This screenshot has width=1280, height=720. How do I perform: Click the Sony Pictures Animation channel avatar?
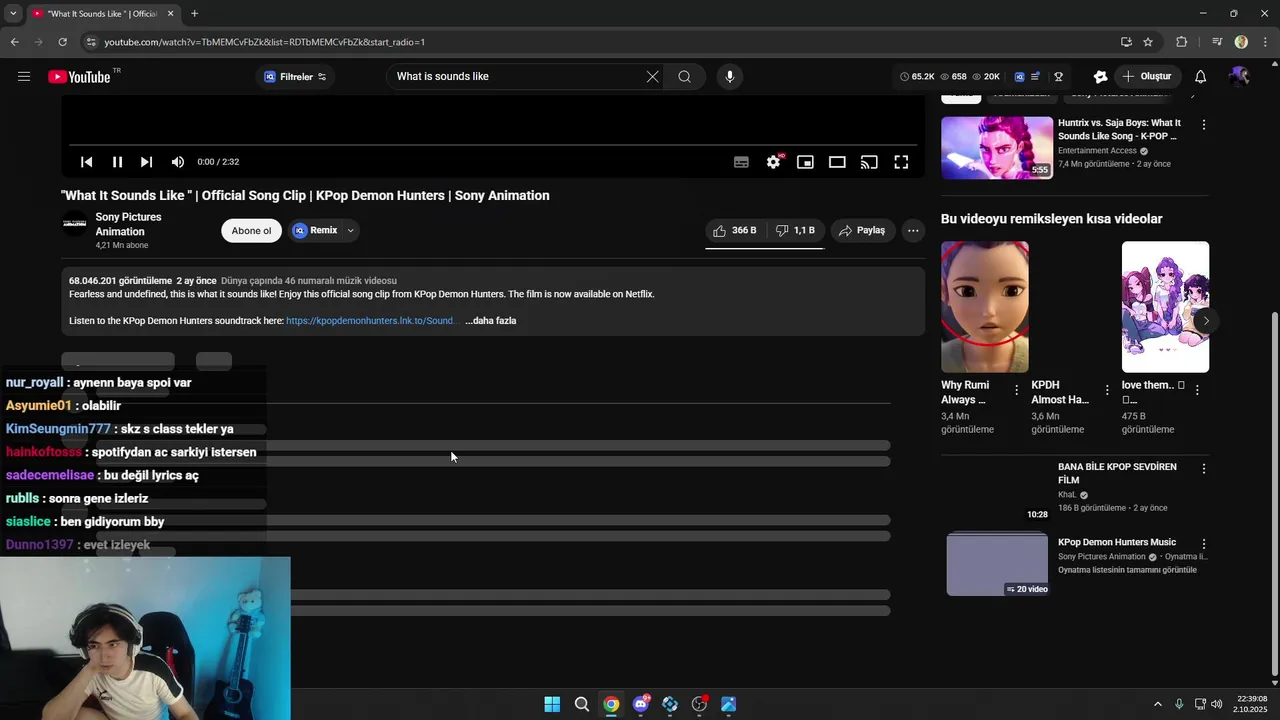75,224
